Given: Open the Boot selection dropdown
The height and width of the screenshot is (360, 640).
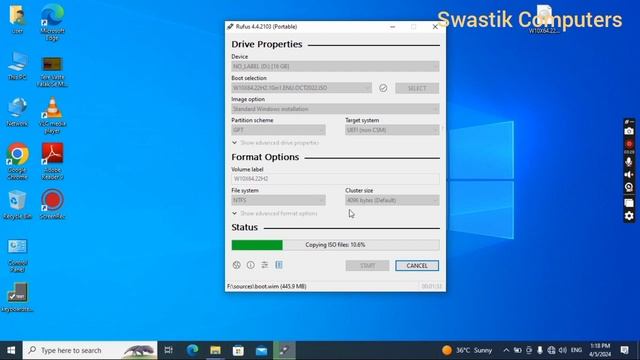Looking at the screenshot, I should pos(302,88).
